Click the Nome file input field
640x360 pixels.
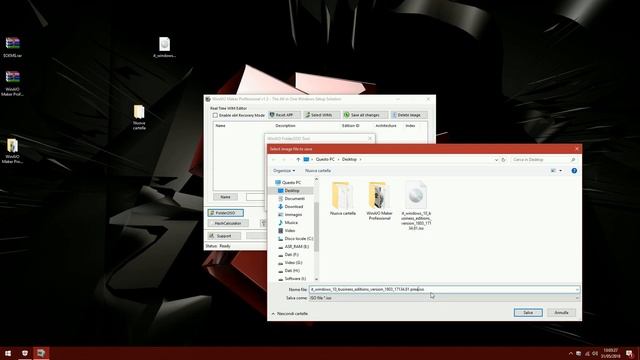click(x=444, y=289)
